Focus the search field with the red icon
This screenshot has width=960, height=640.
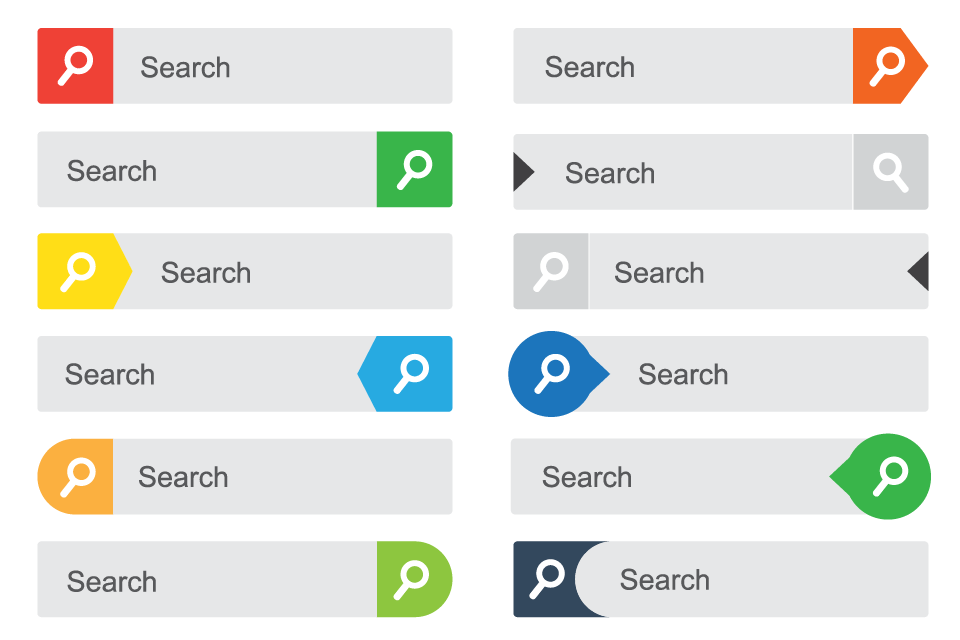[x=282, y=66]
